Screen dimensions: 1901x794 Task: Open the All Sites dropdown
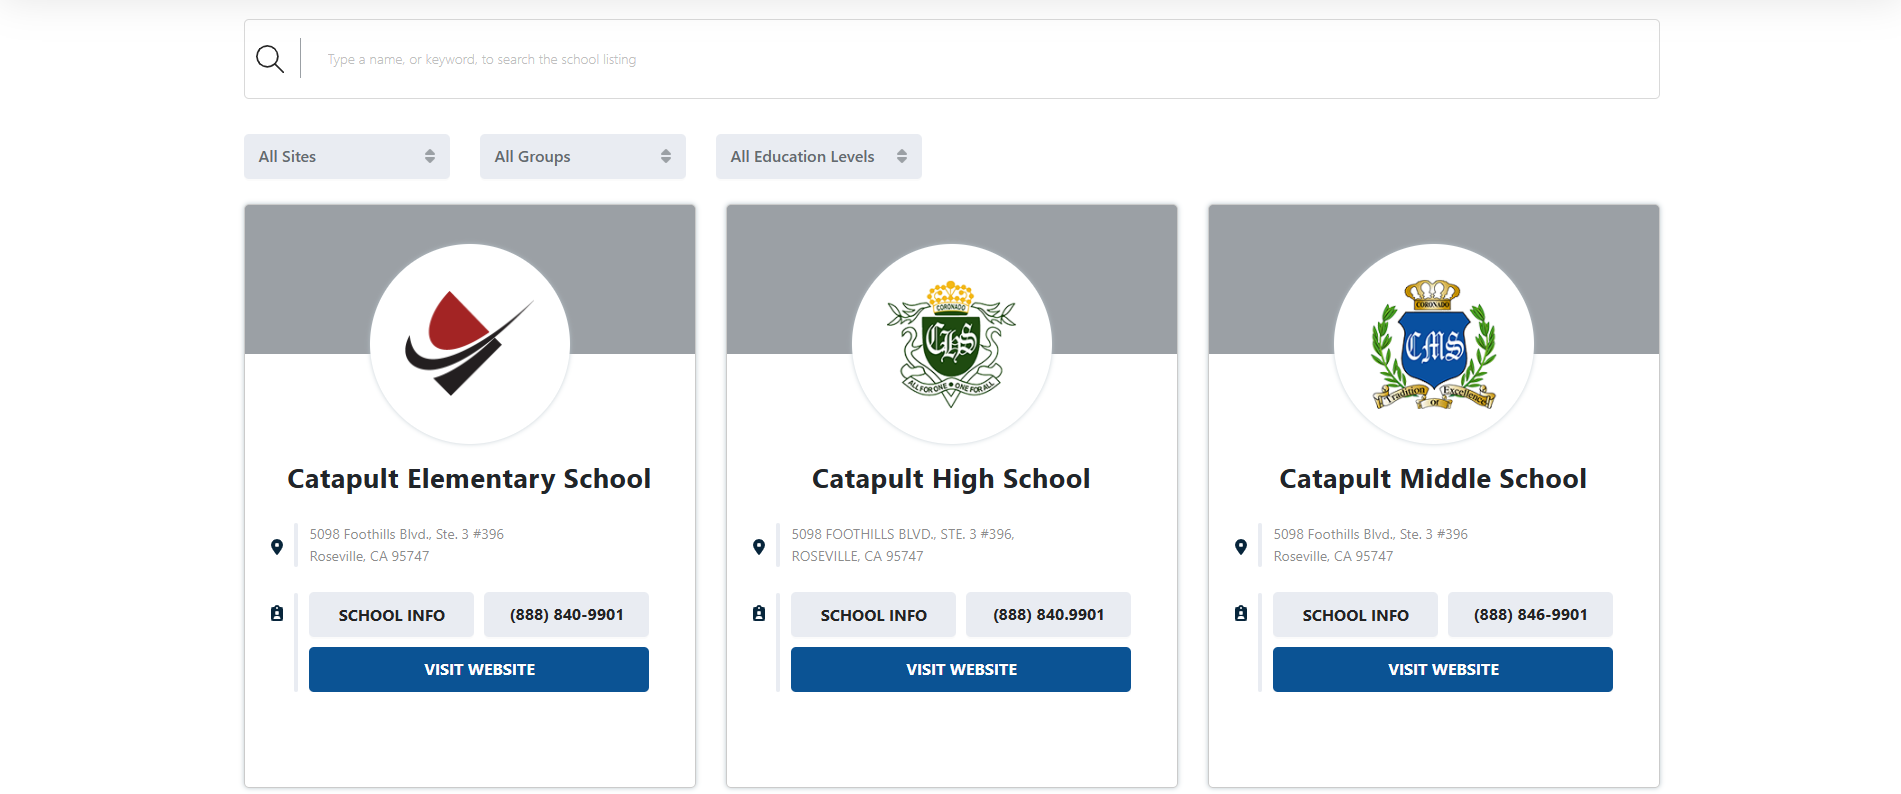point(347,157)
